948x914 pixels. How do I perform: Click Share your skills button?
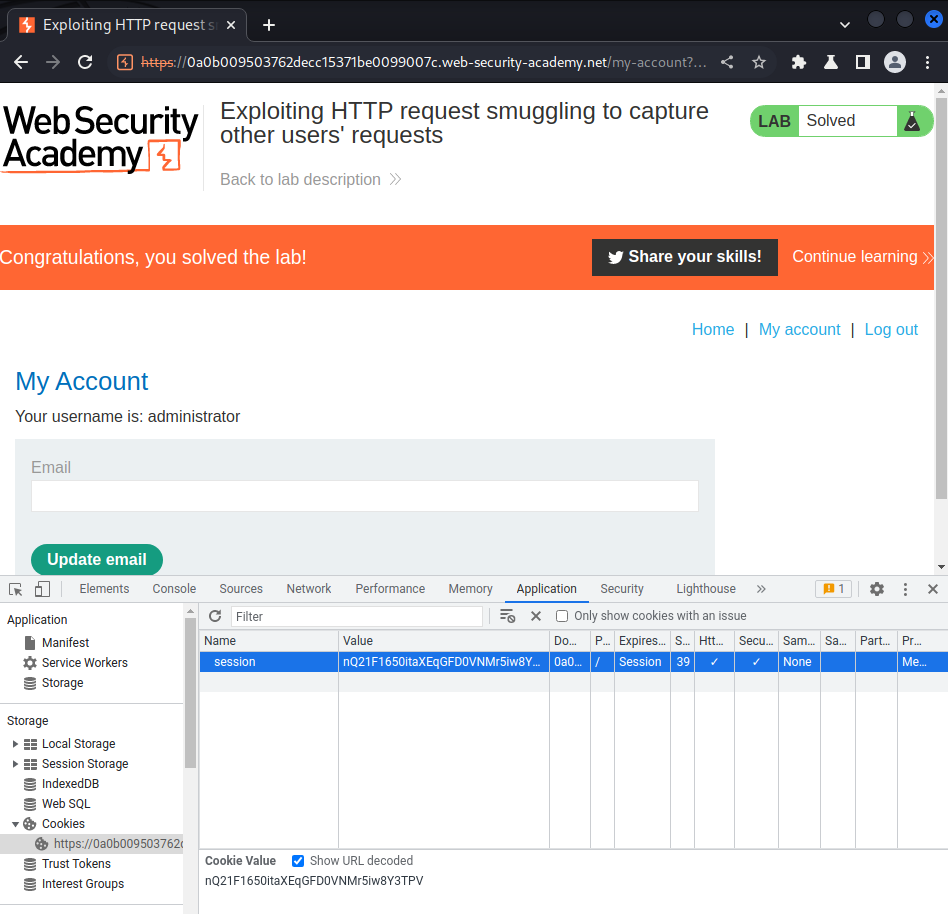point(684,257)
